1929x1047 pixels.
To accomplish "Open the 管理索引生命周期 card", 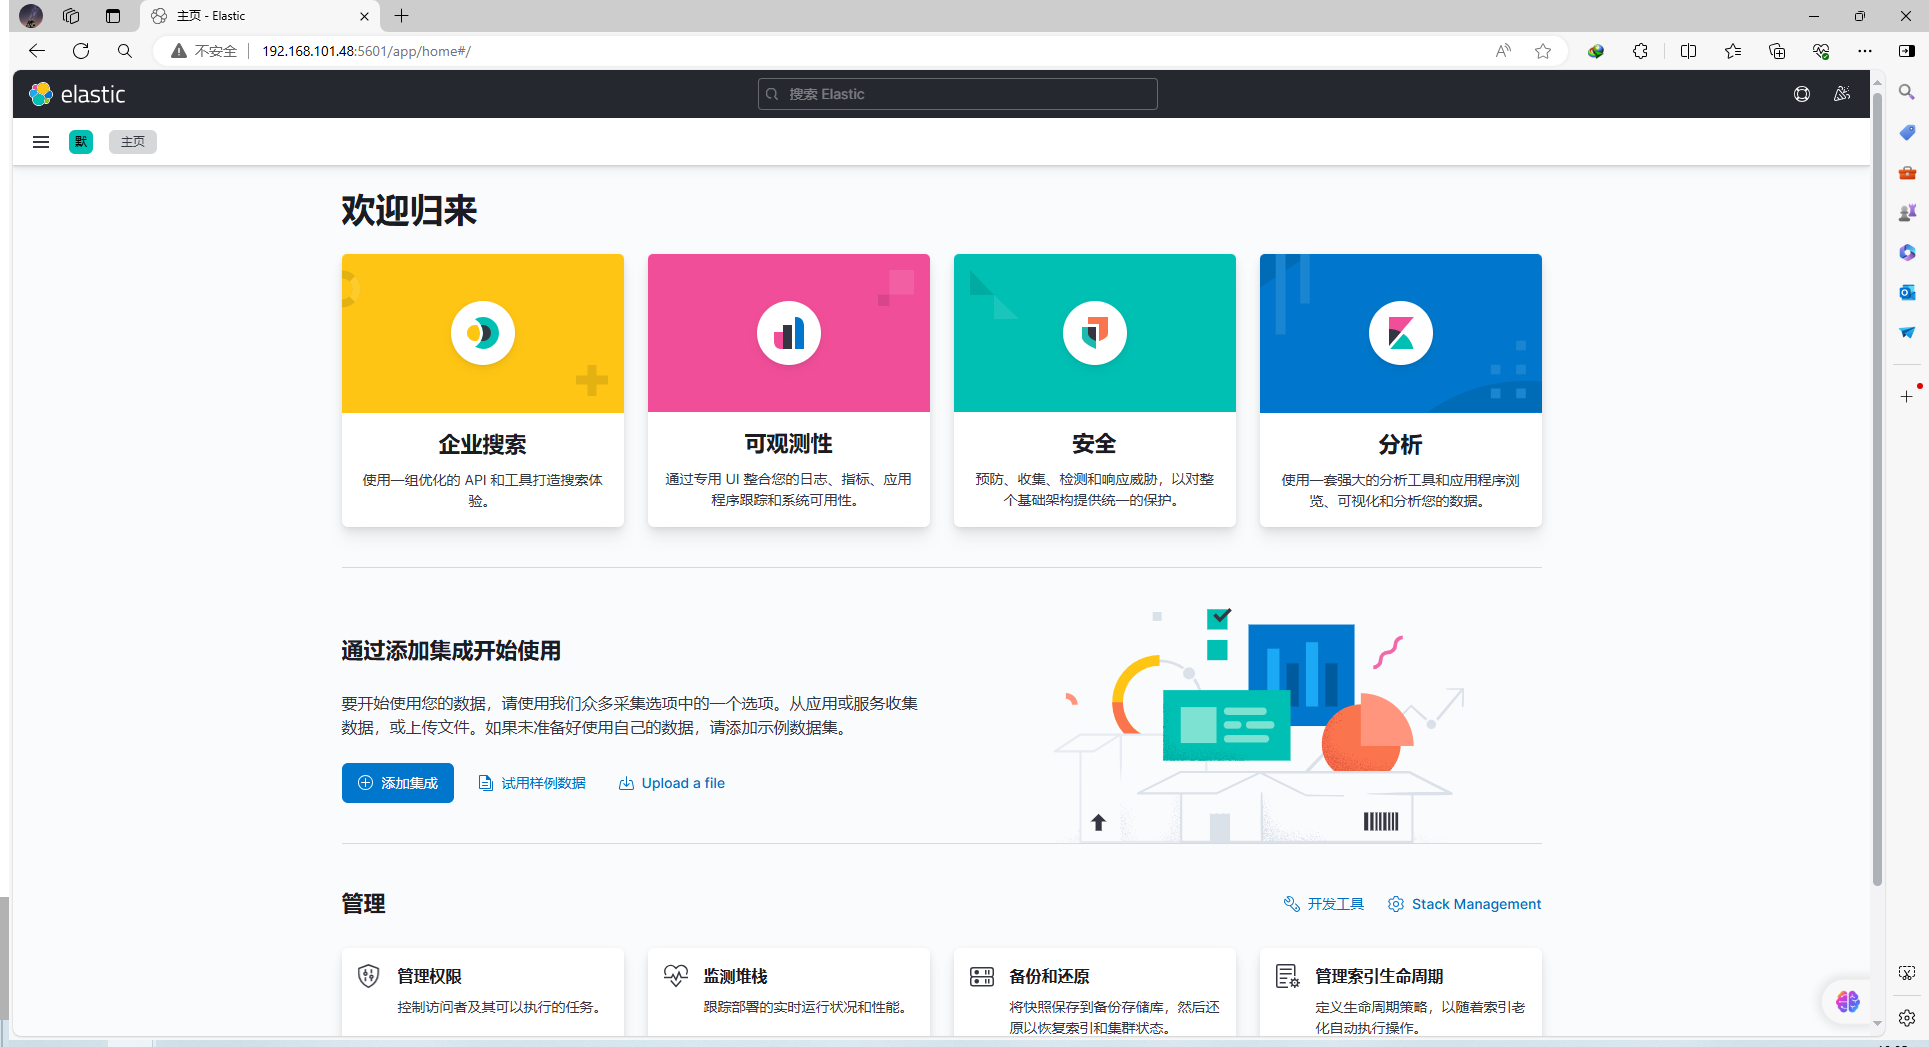I will (1401, 992).
